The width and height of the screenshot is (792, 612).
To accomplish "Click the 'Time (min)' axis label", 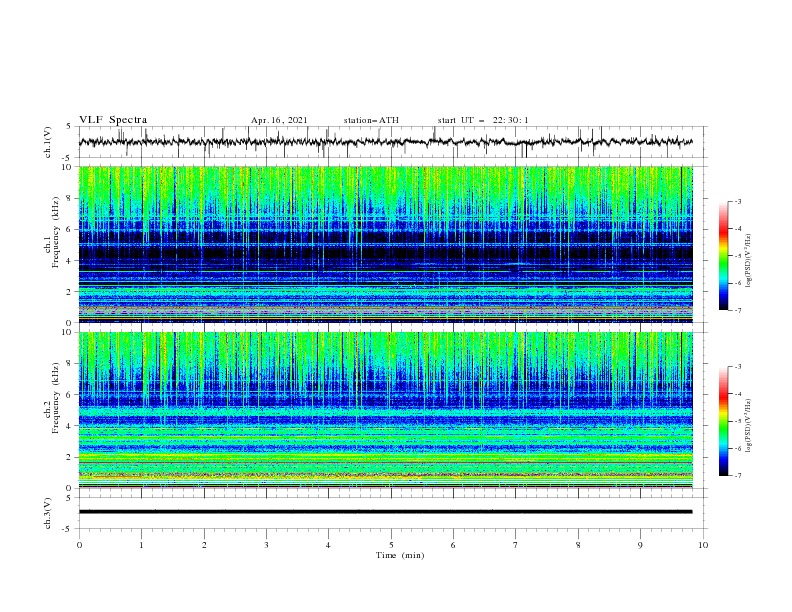I will [x=400, y=555].
